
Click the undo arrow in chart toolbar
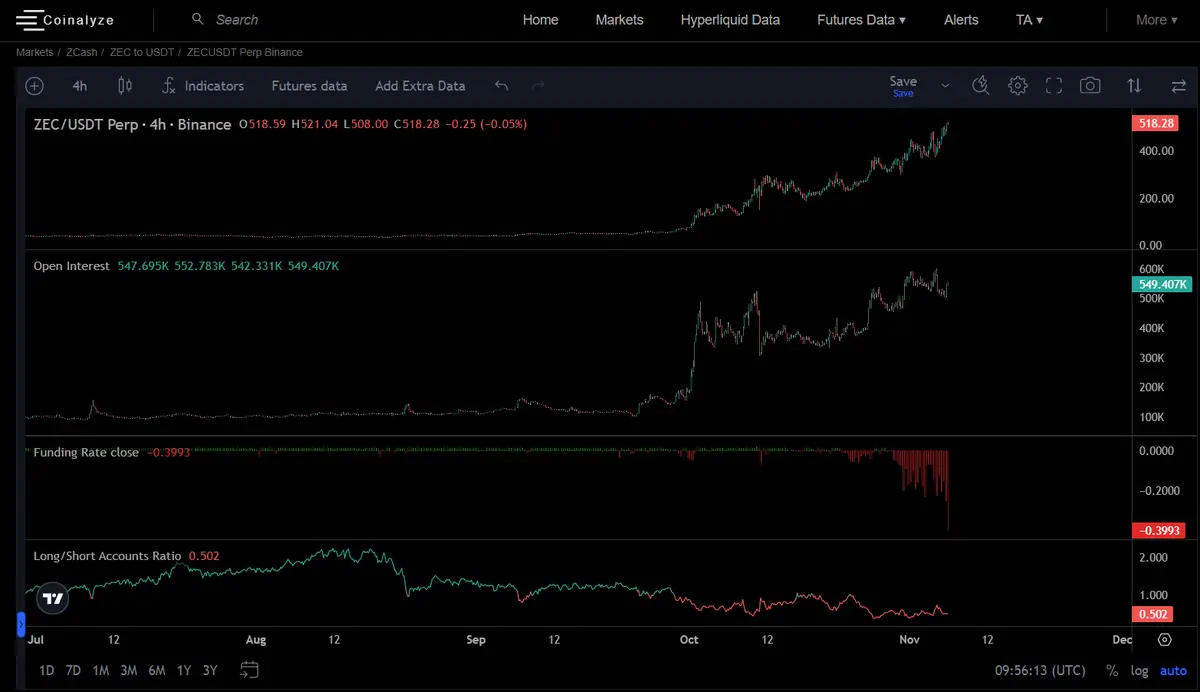(502, 86)
